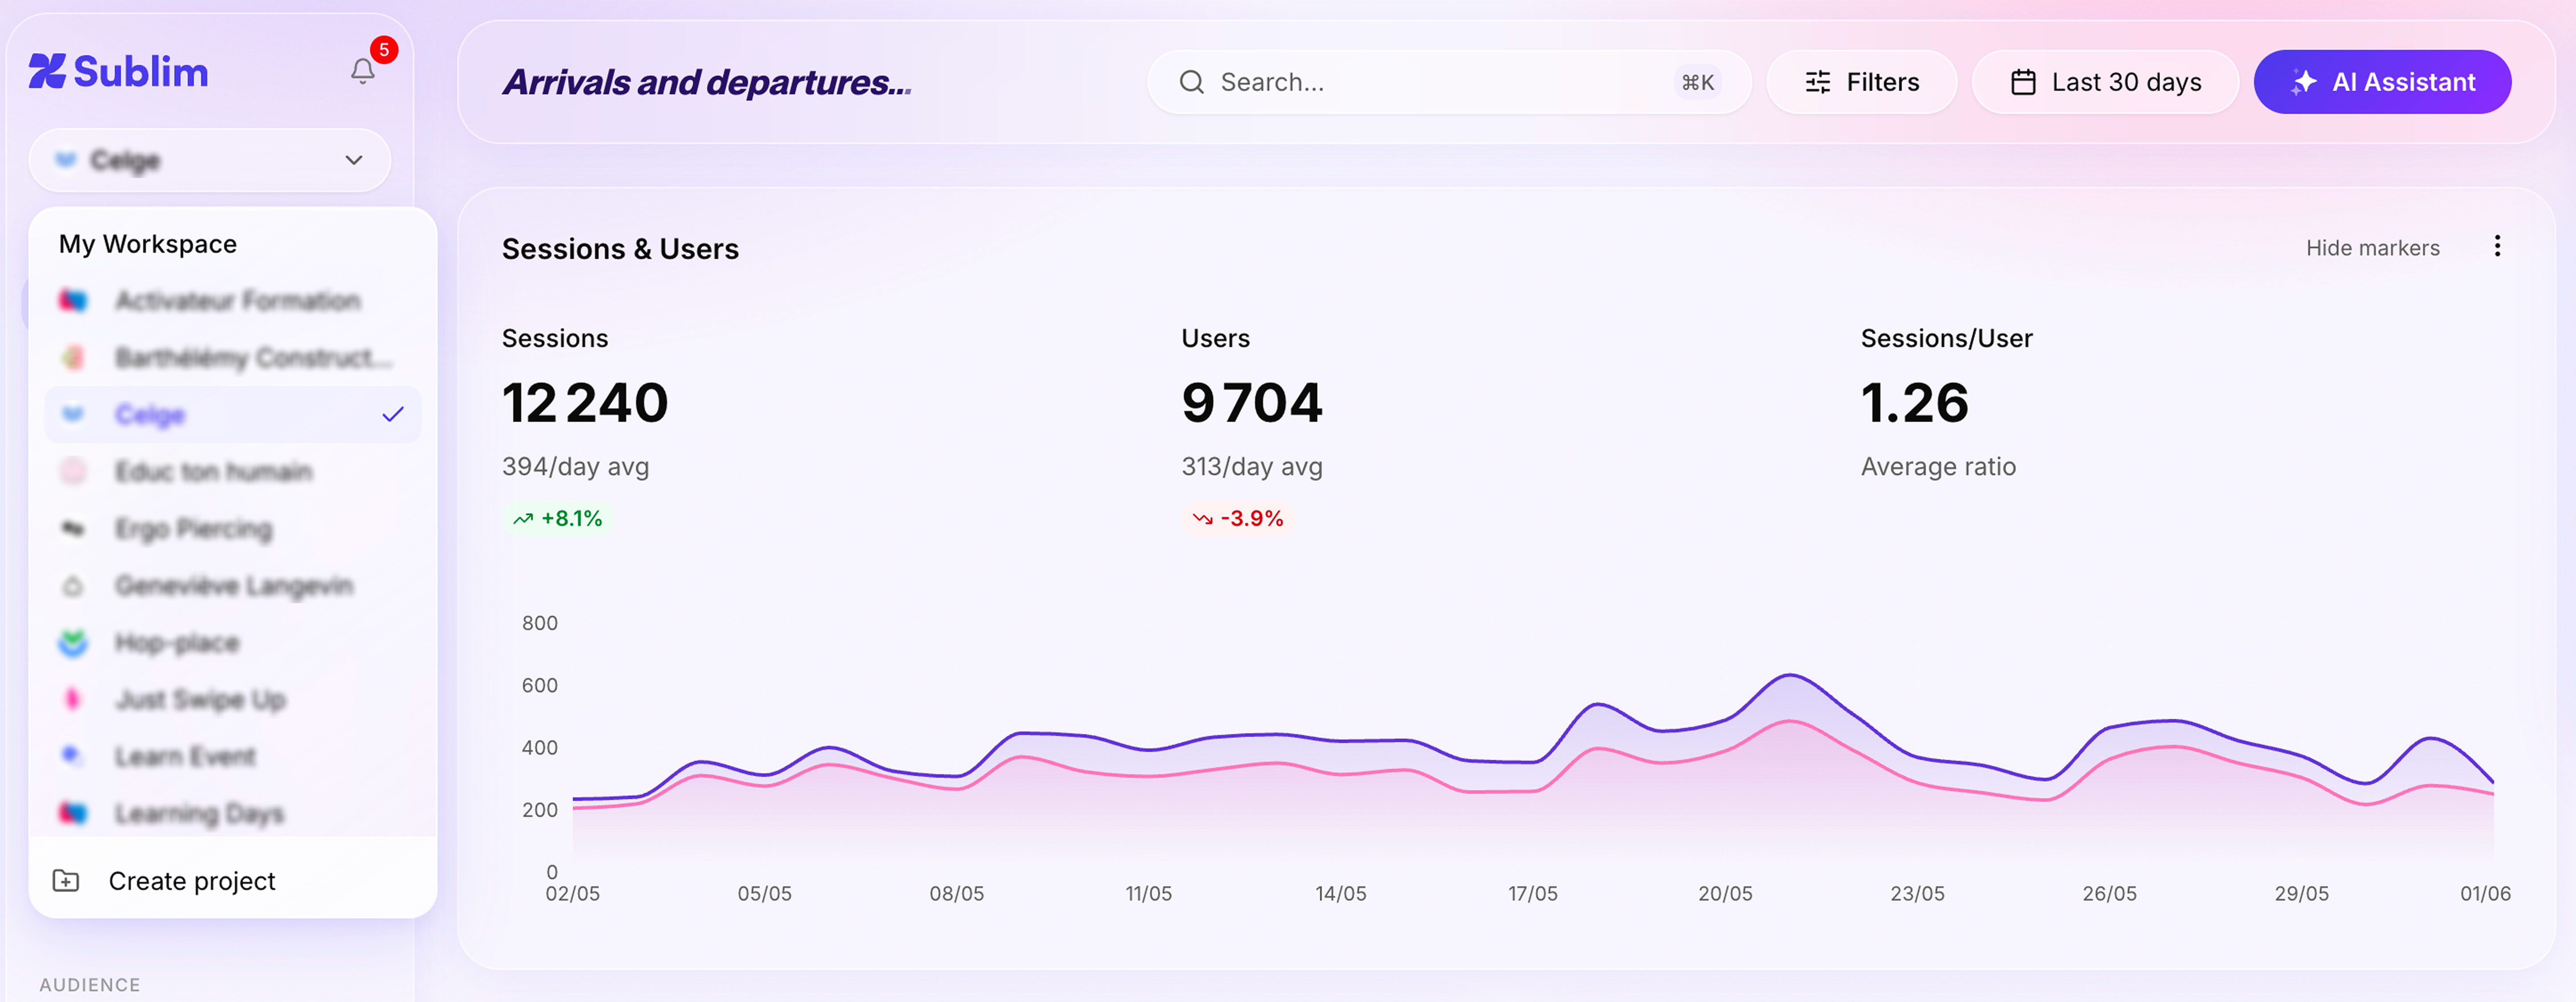Open the AI Assistant
The width and height of the screenshot is (2576, 1002).
tap(2382, 82)
